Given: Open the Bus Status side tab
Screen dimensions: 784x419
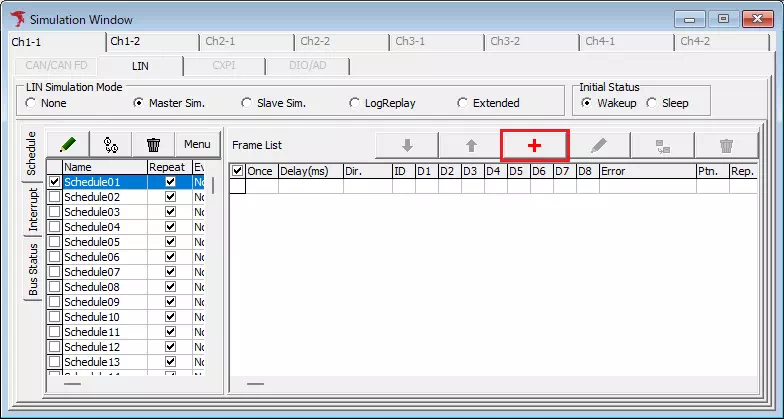Looking at the screenshot, I should [33, 269].
